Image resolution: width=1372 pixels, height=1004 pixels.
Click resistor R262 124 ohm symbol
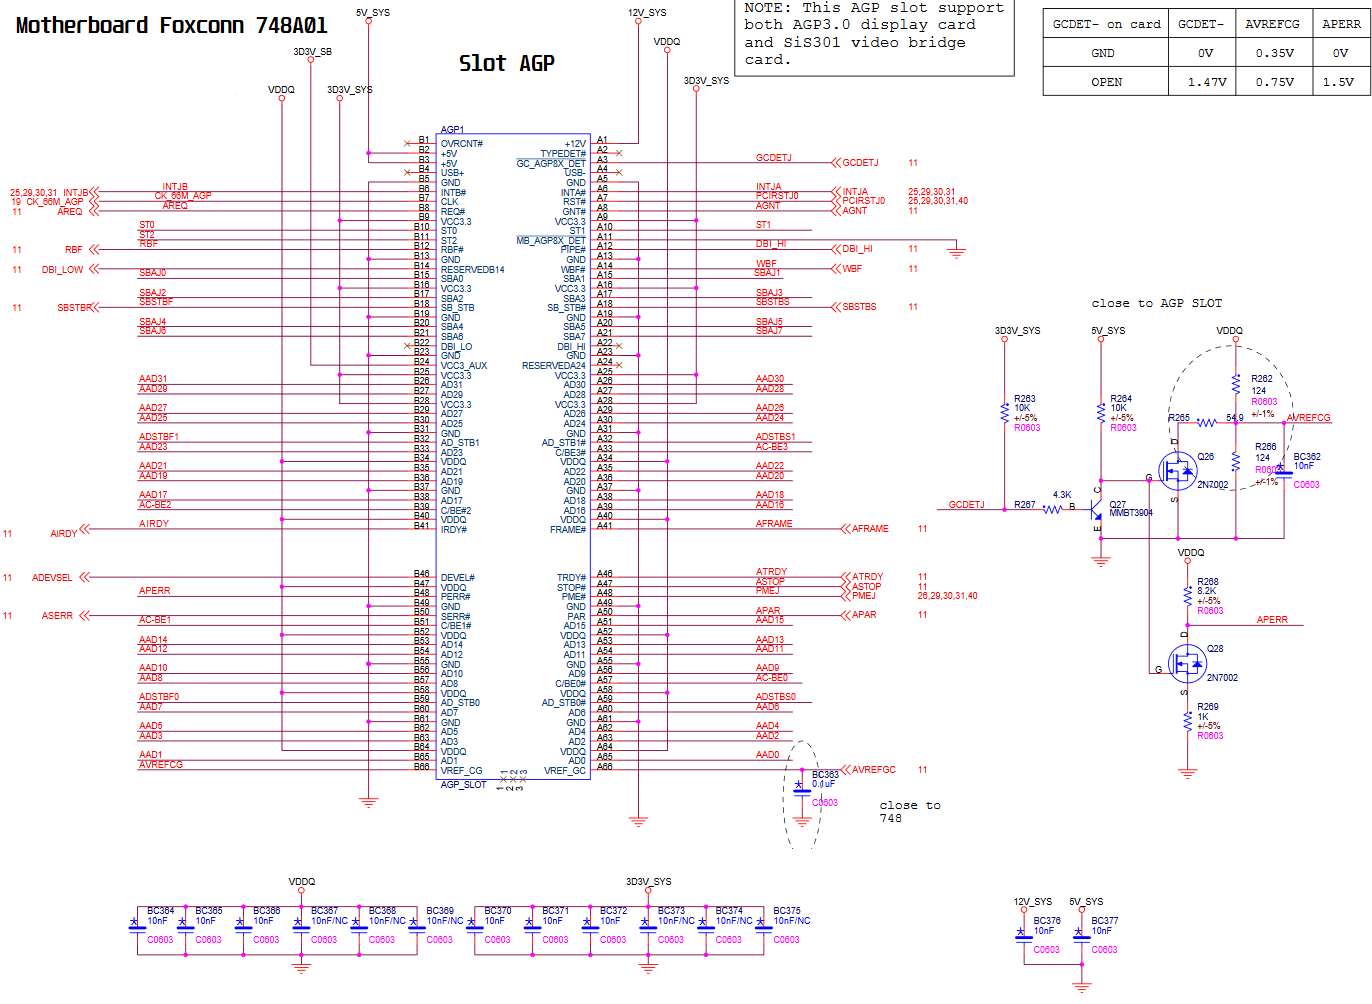[1236, 384]
